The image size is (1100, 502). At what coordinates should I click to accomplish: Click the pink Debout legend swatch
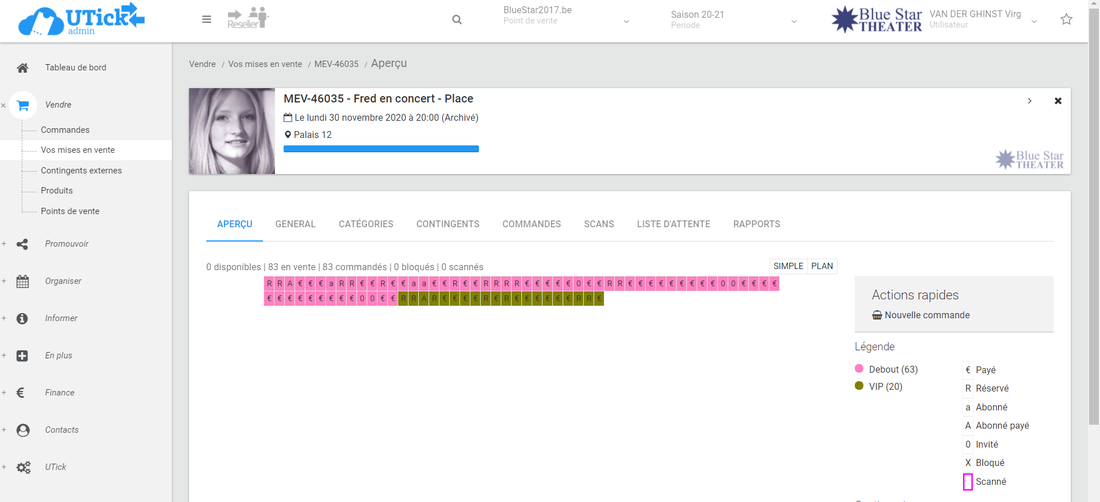(x=859, y=370)
